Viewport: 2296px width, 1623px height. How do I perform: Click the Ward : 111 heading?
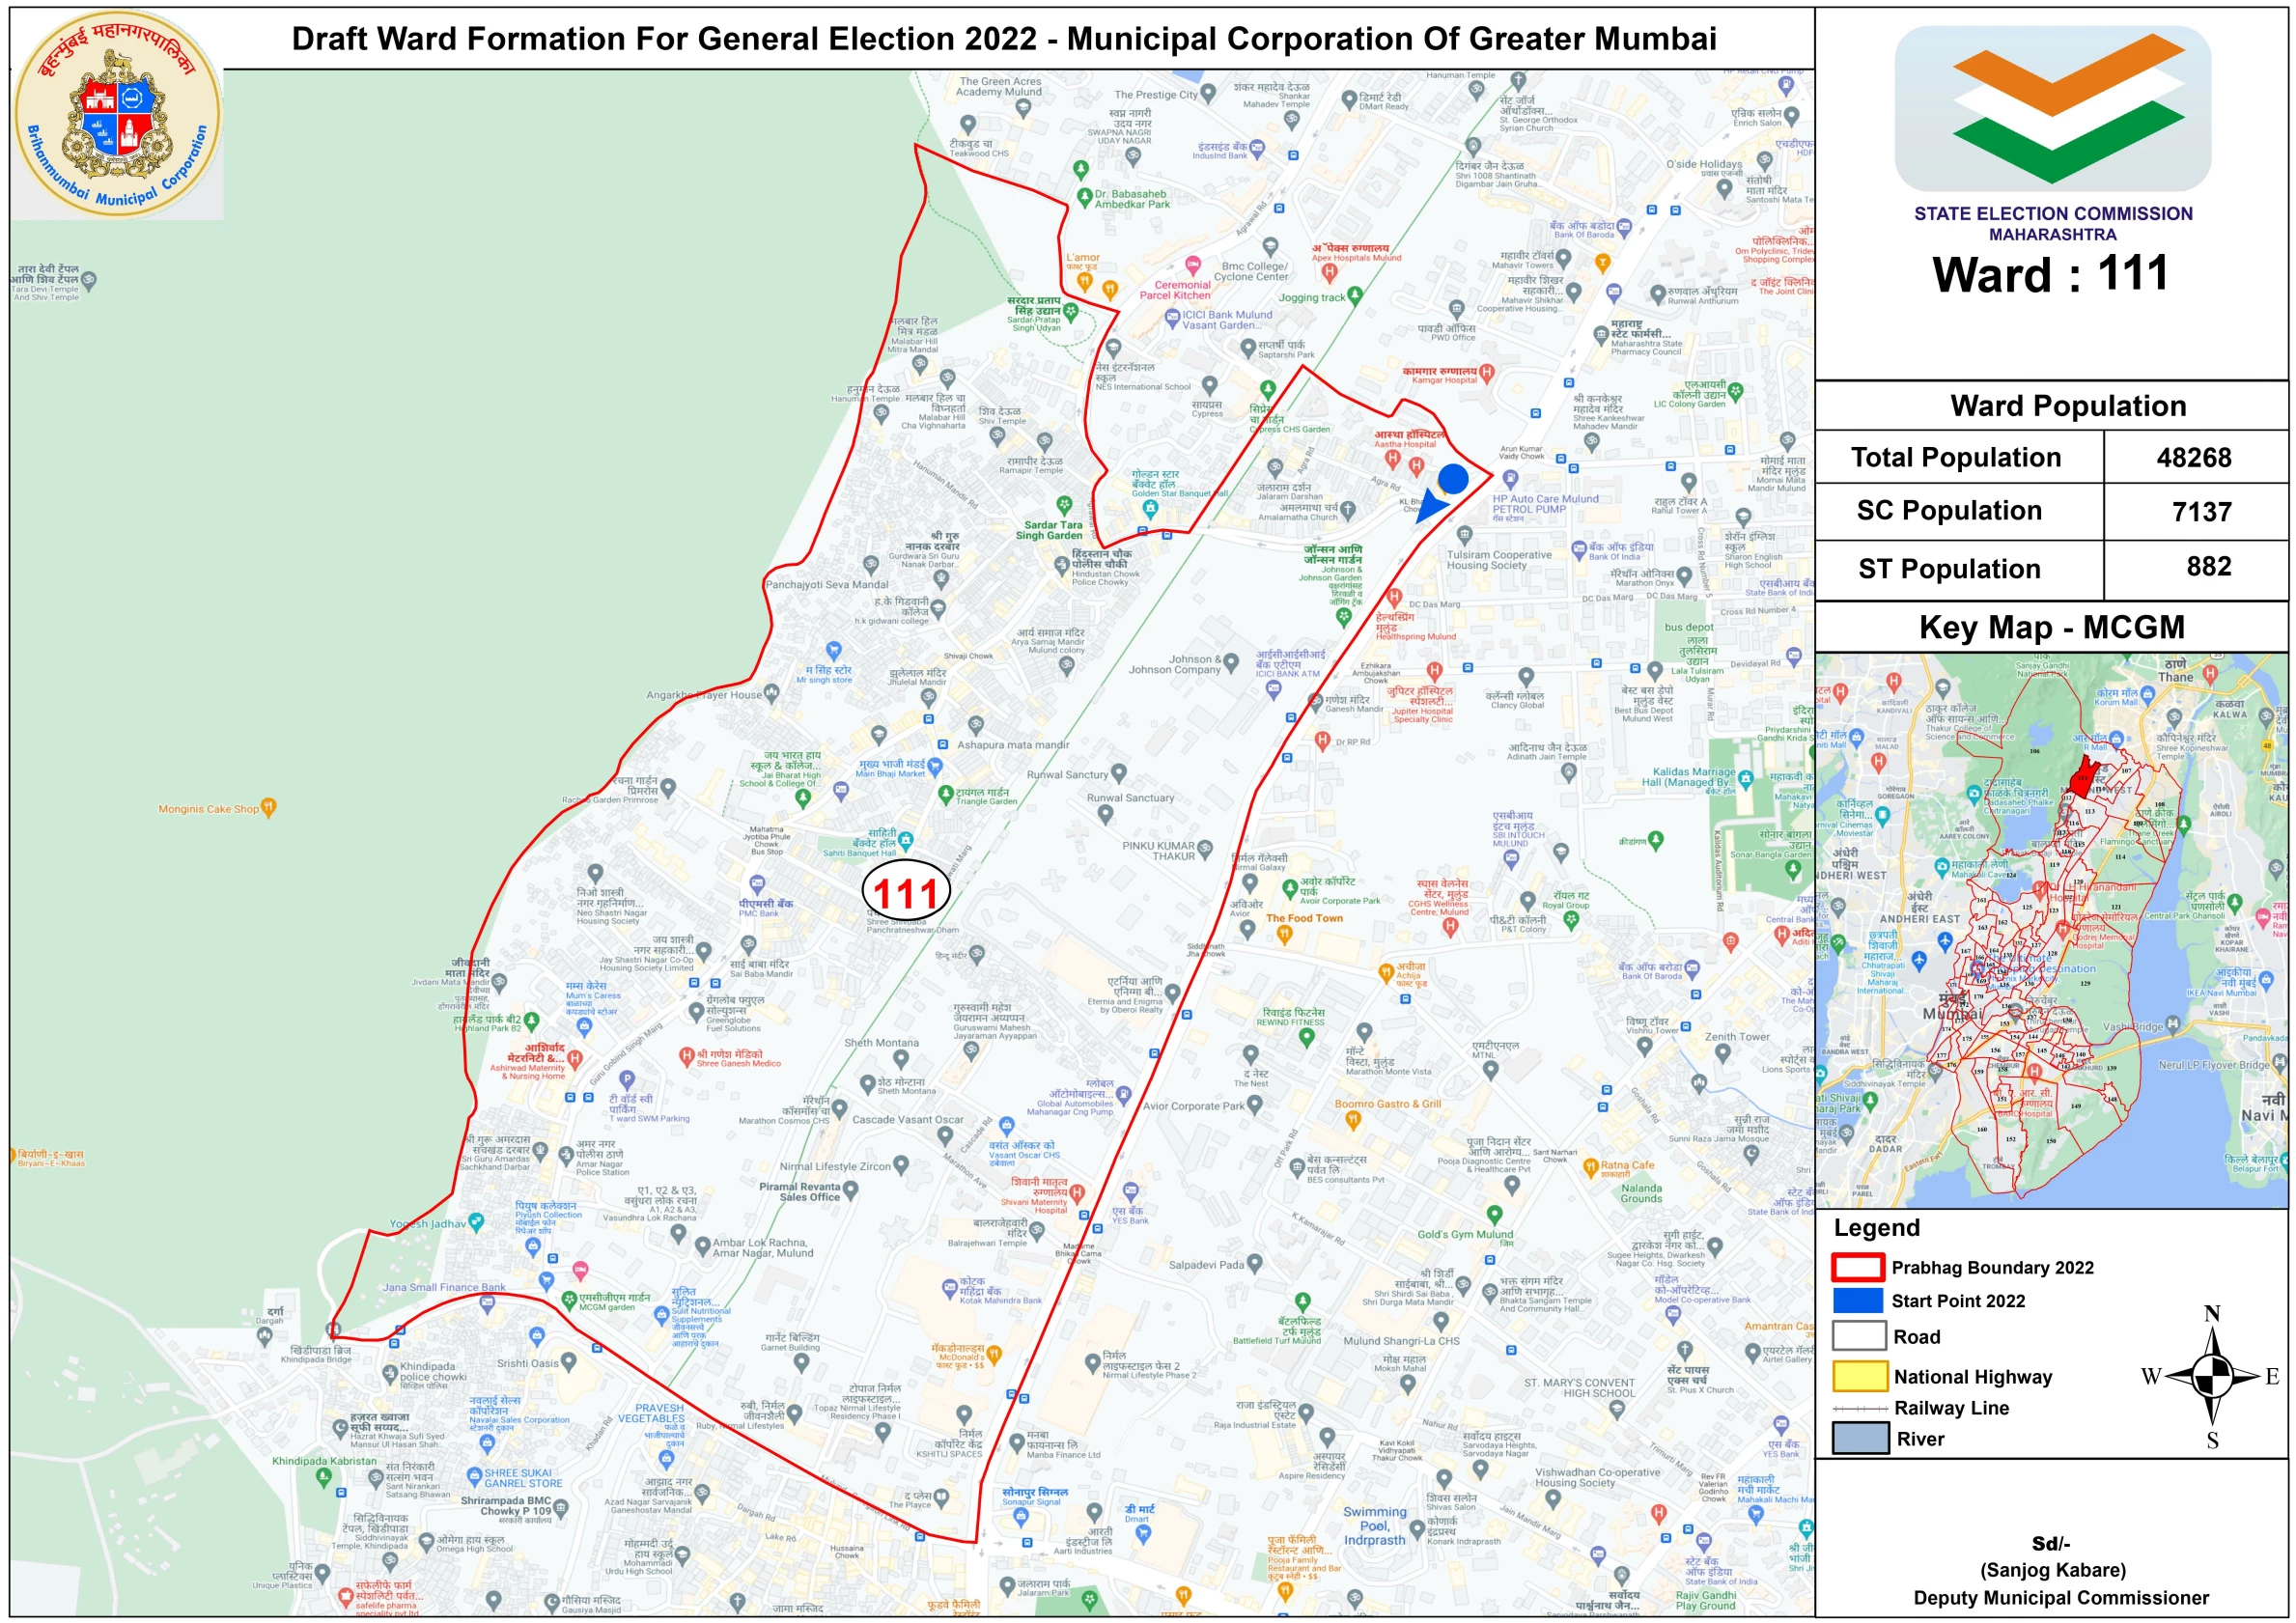(2050, 274)
